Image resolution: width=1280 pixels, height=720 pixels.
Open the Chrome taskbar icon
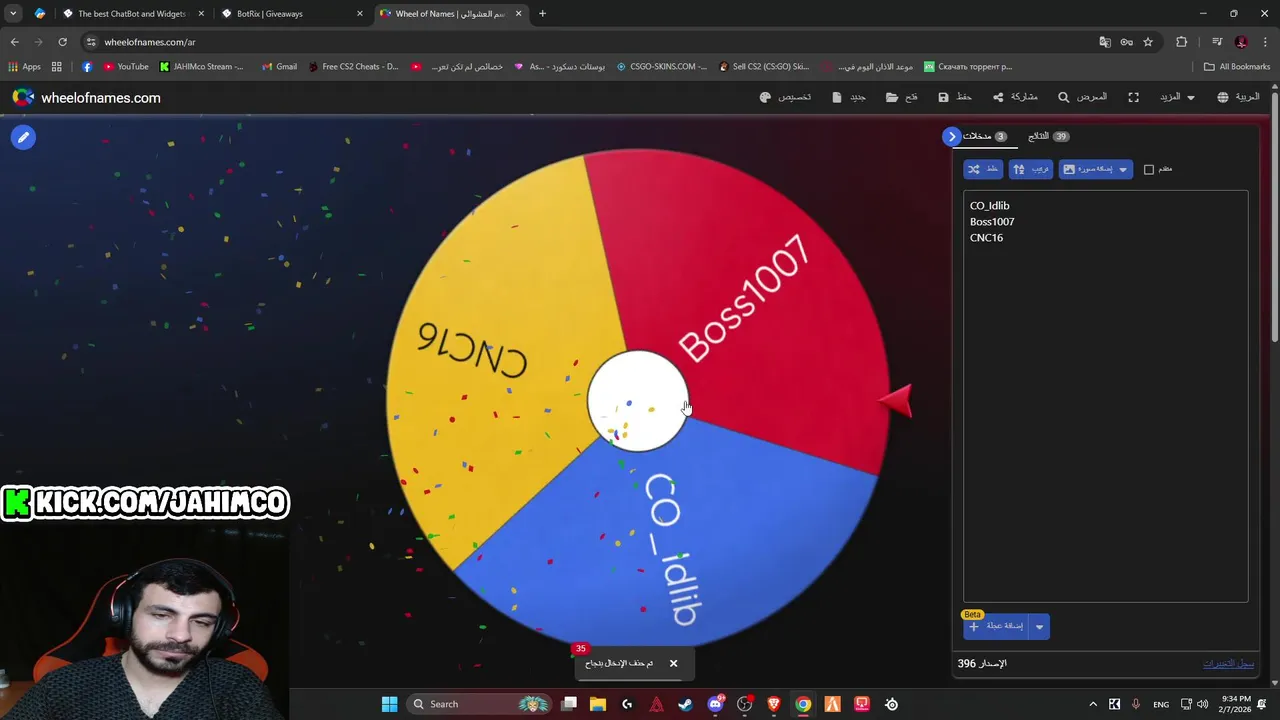(803, 704)
